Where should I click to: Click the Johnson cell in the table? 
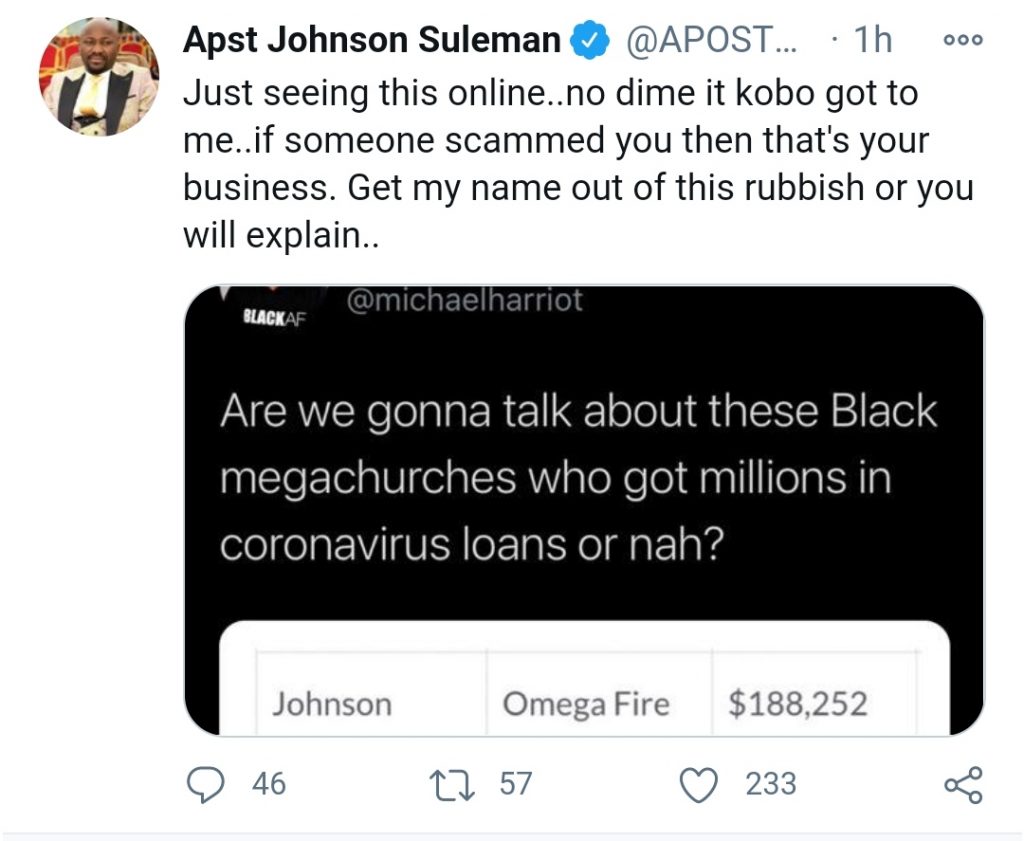click(x=332, y=705)
